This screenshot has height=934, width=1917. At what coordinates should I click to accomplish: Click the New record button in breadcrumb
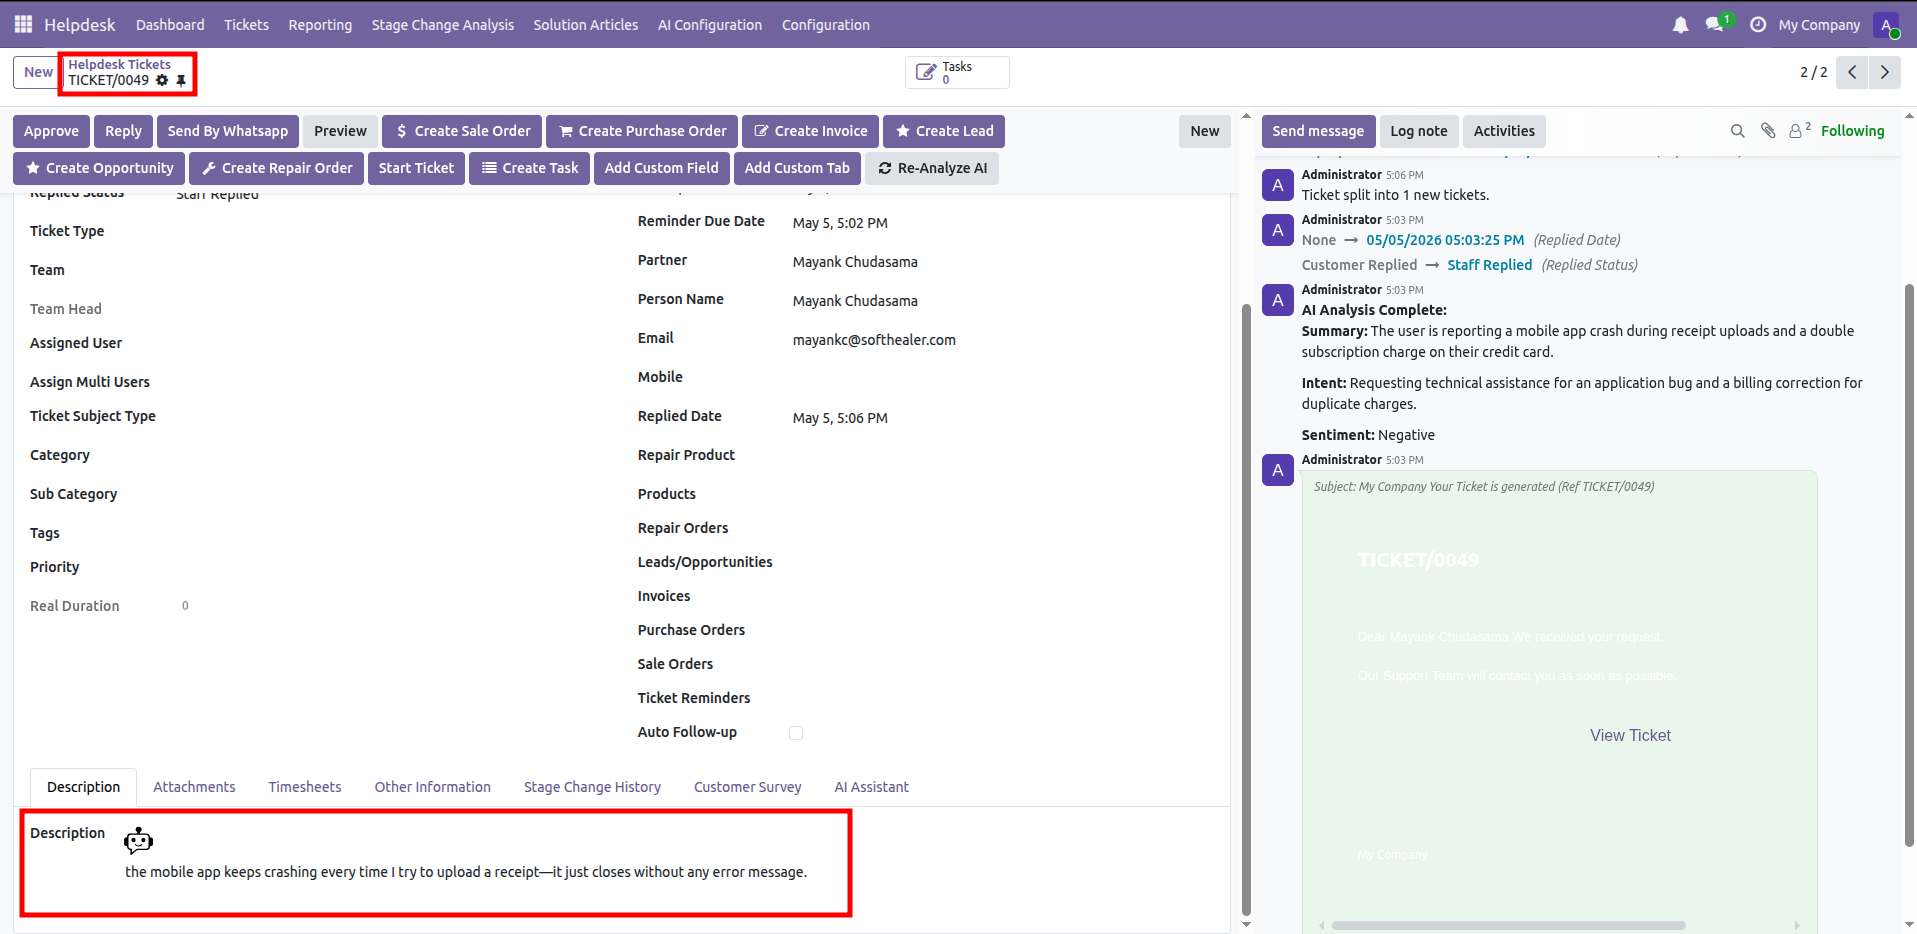click(38, 72)
